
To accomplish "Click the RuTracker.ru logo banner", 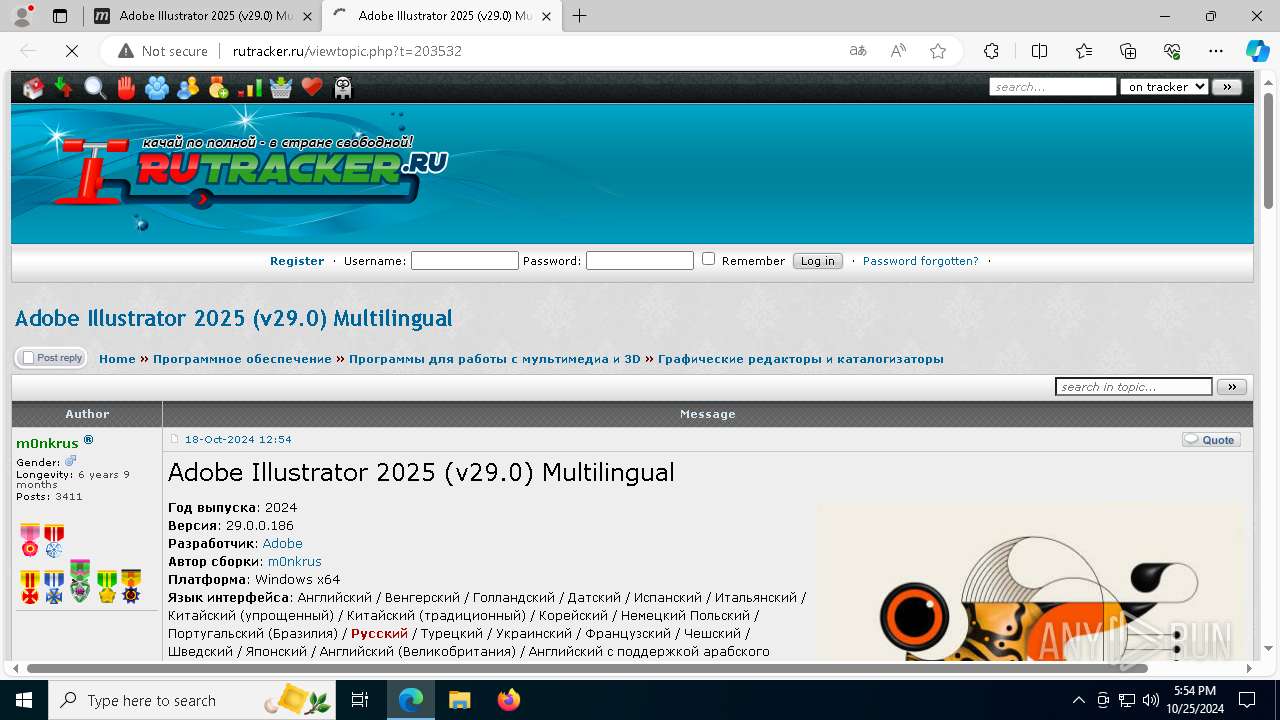I will click(x=250, y=170).
